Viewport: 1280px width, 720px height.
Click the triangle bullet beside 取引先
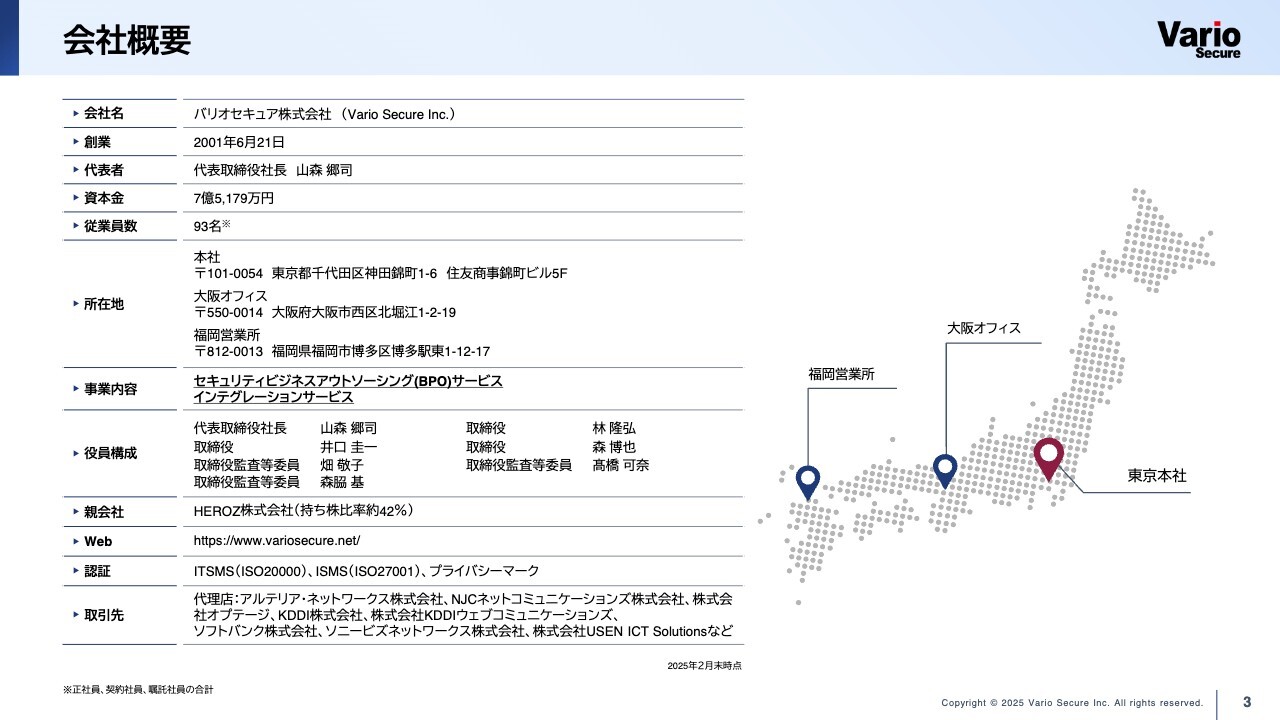click(x=76, y=615)
